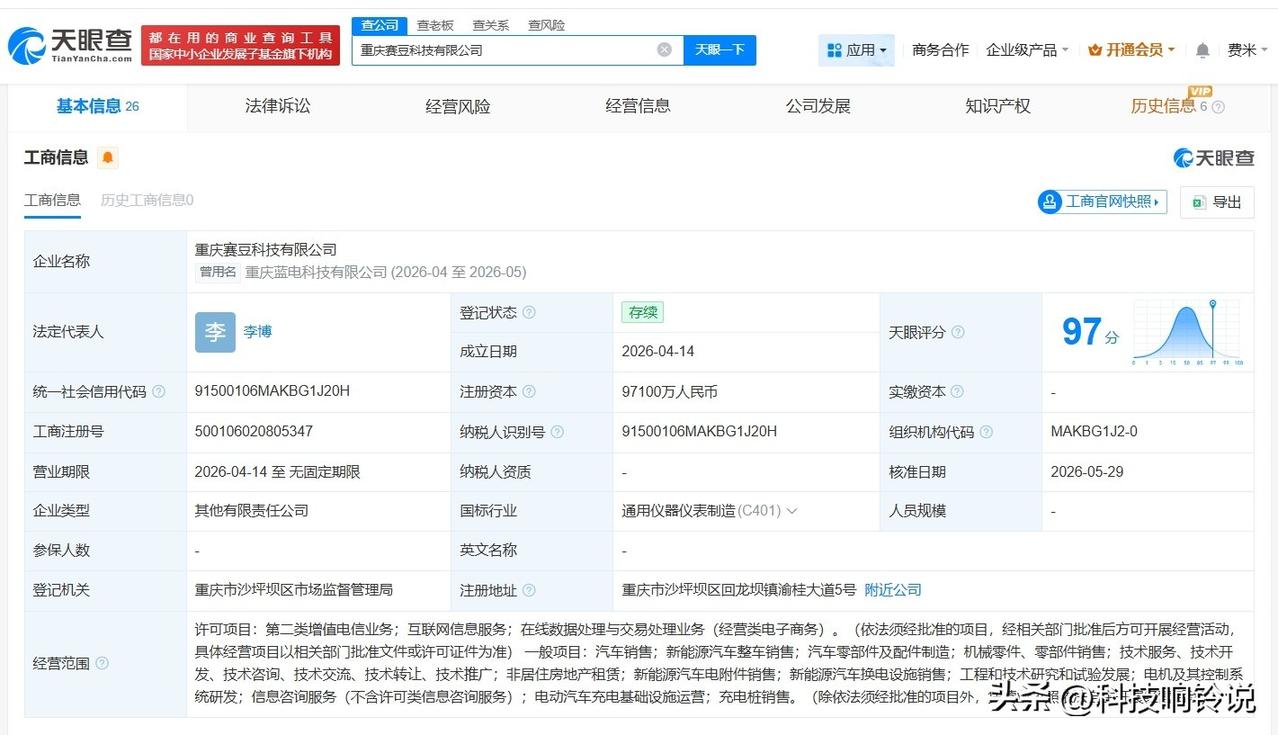This screenshot has width=1278, height=735.
Task: Click the red promotional banner
Action: point(241,46)
